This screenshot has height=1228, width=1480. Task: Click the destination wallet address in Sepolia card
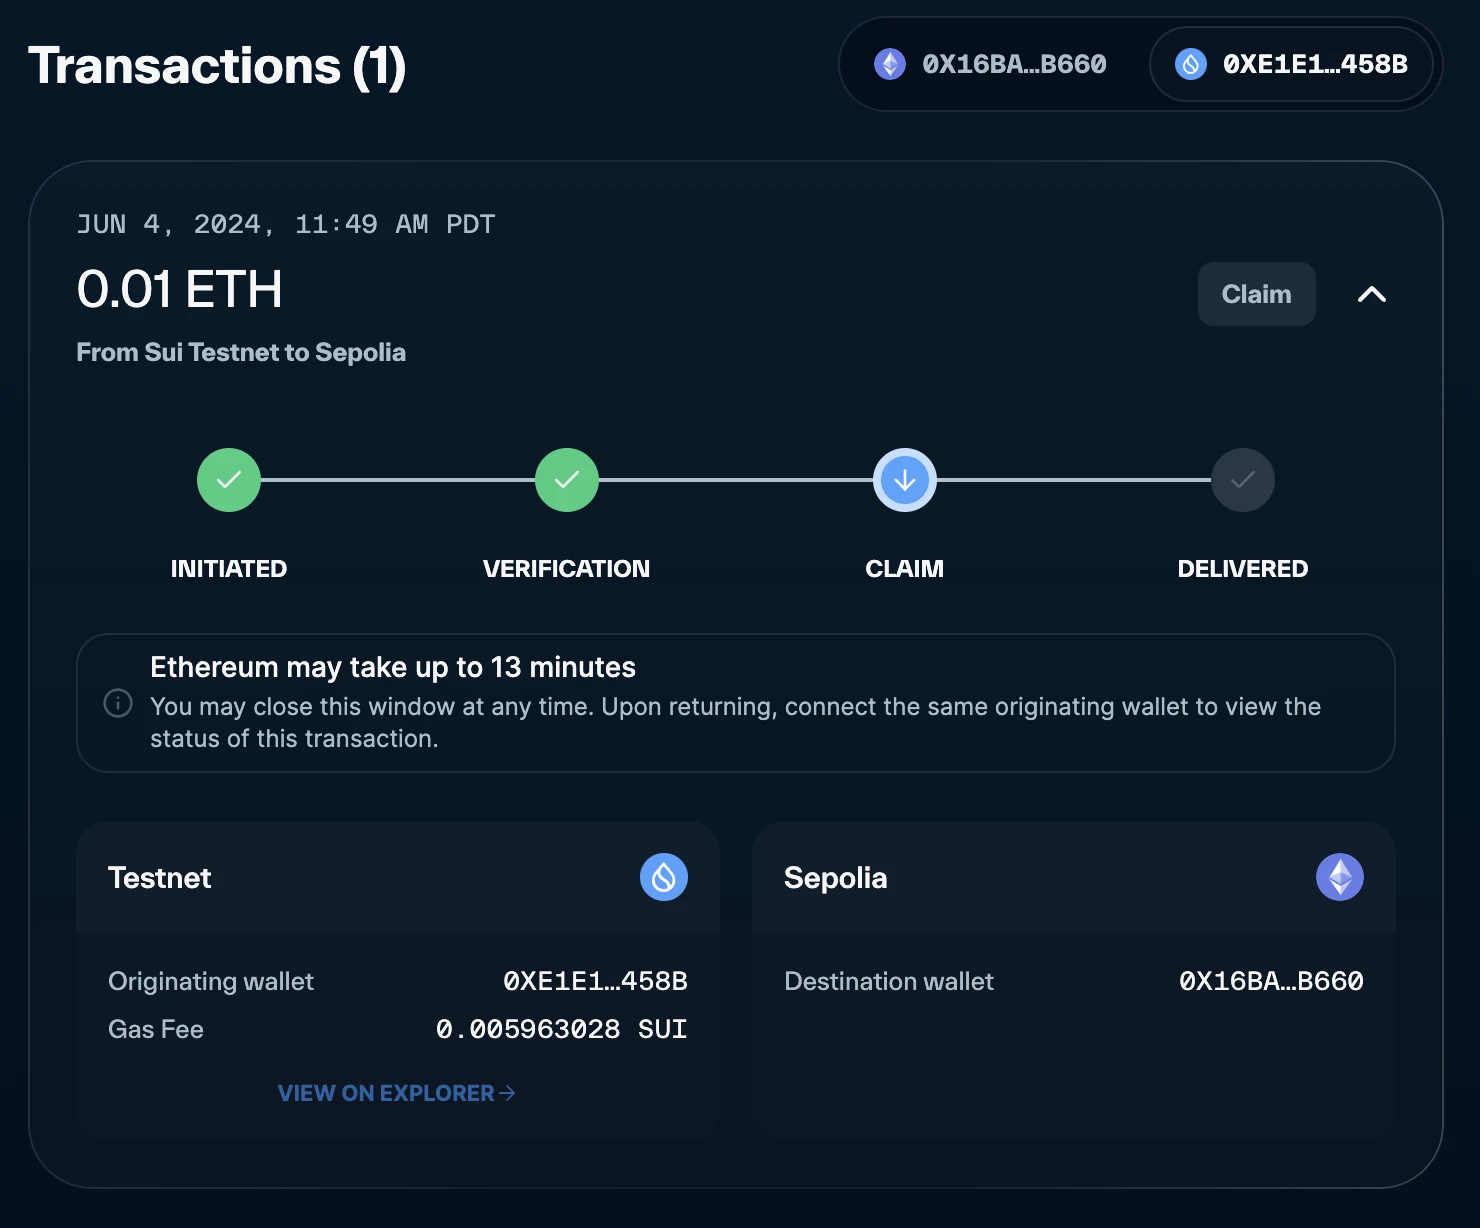coord(1270,981)
